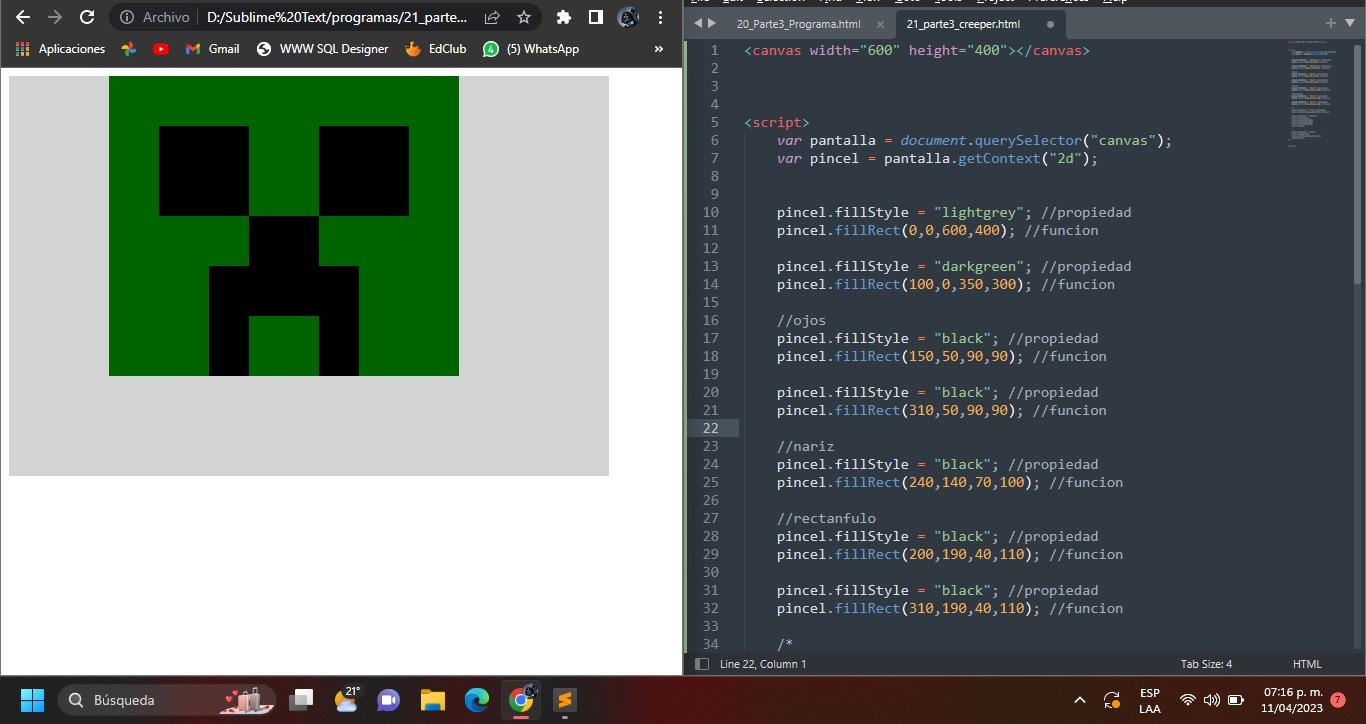Viewport: 1366px width, 724px height.
Task: Open EdClub bookmark
Action: [435, 49]
